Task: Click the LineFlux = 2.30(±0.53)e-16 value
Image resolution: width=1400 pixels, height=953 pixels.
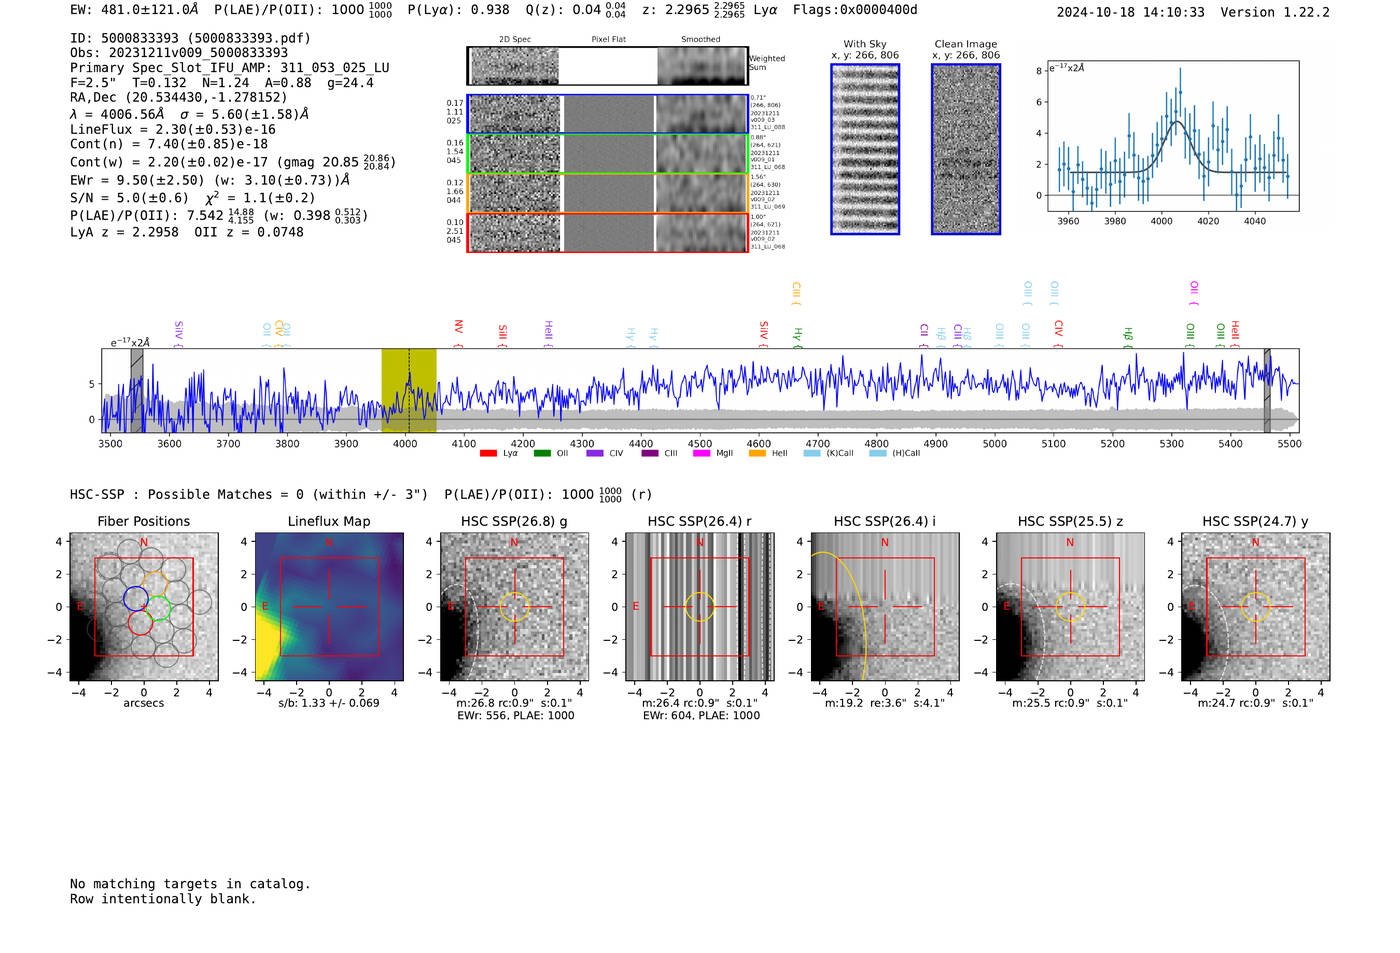Action: click(173, 129)
